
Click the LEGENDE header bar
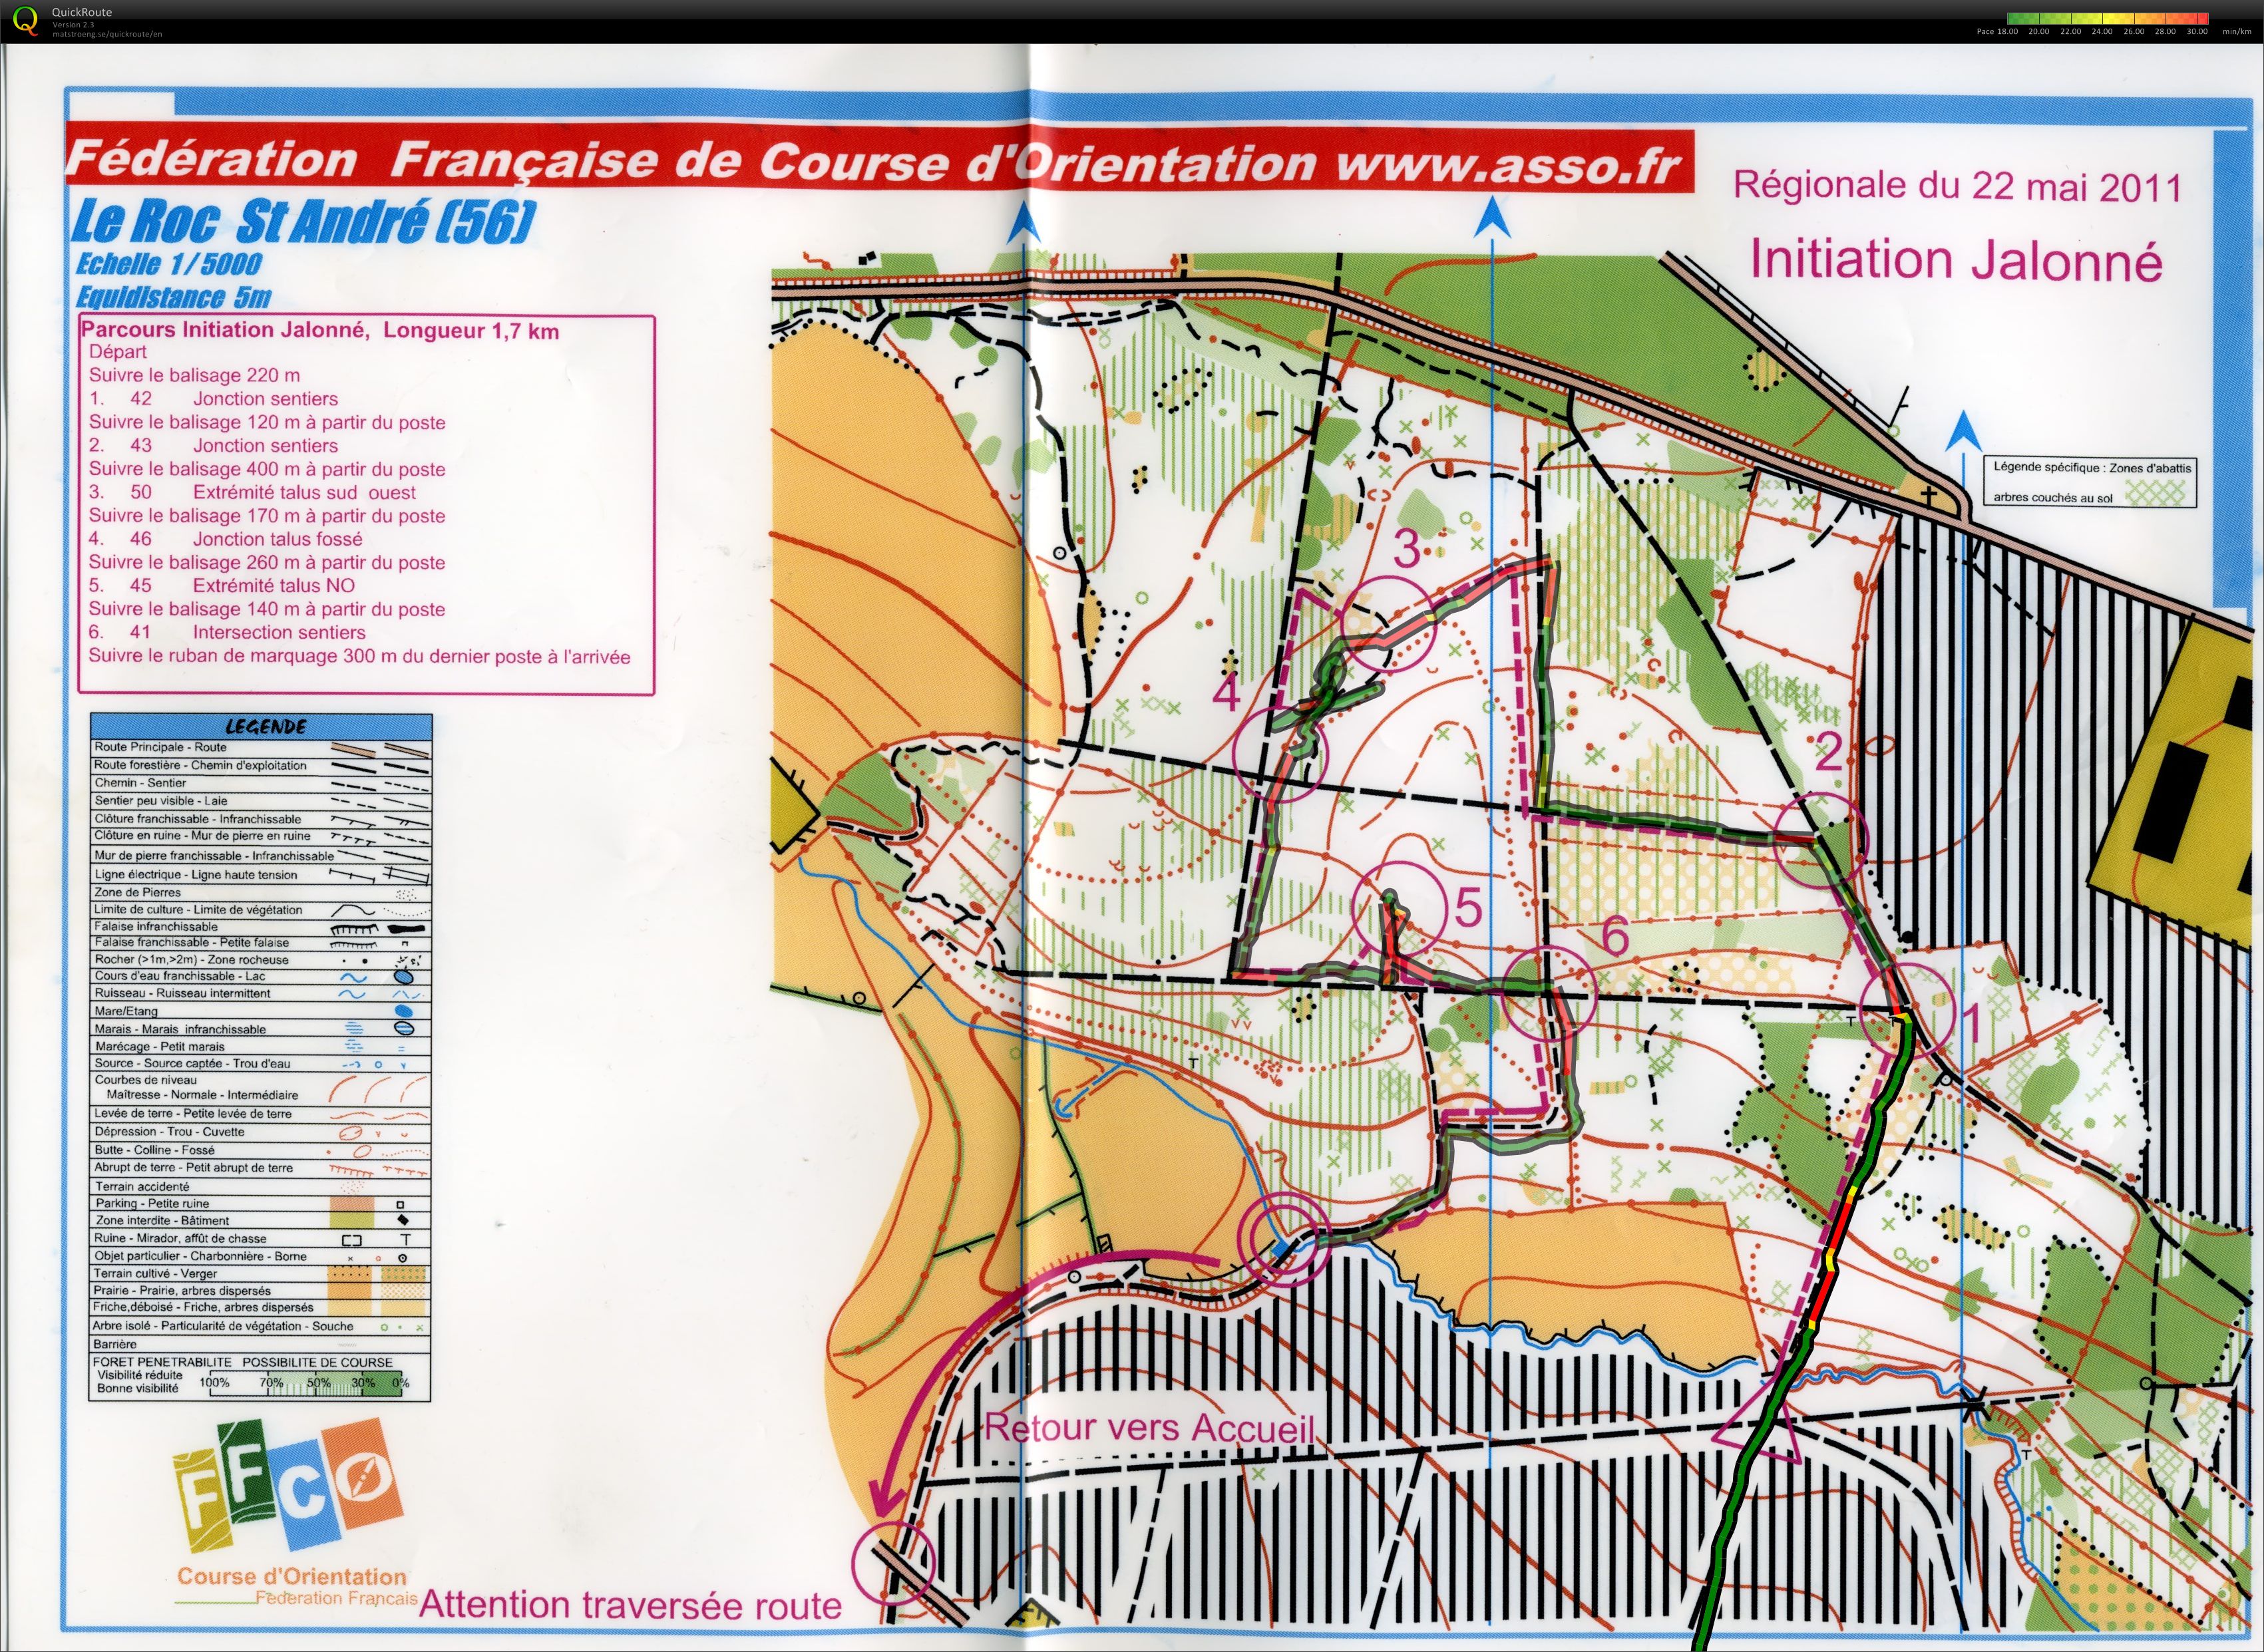tap(262, 726)
